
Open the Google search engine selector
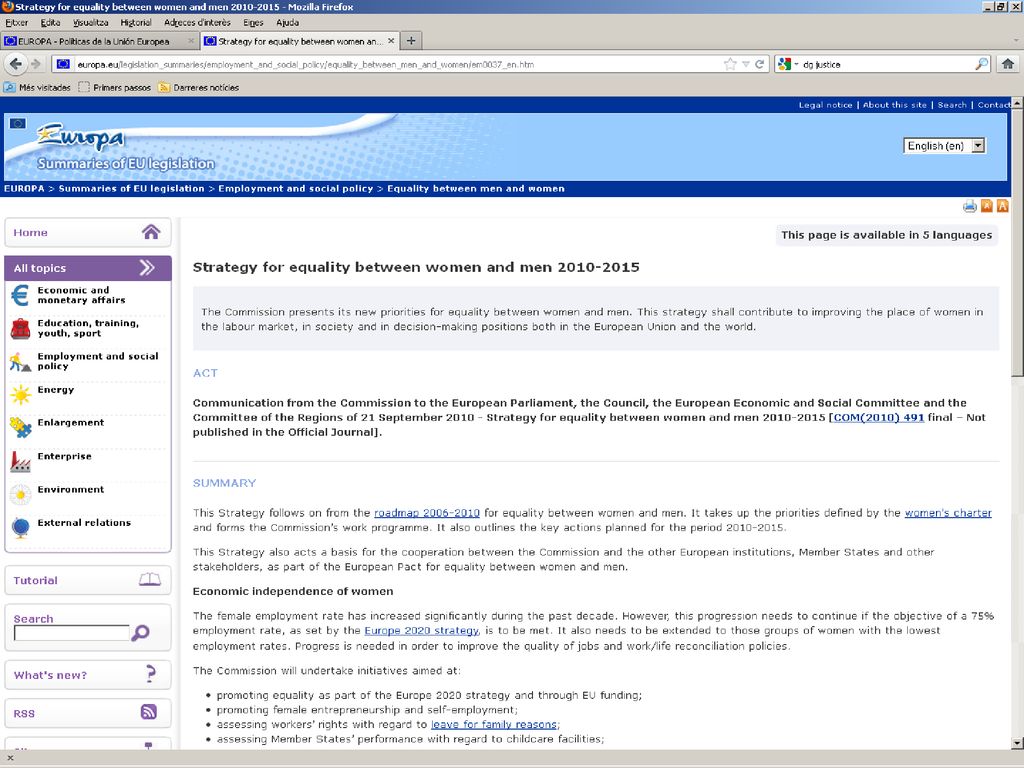[x=788, y=64]
